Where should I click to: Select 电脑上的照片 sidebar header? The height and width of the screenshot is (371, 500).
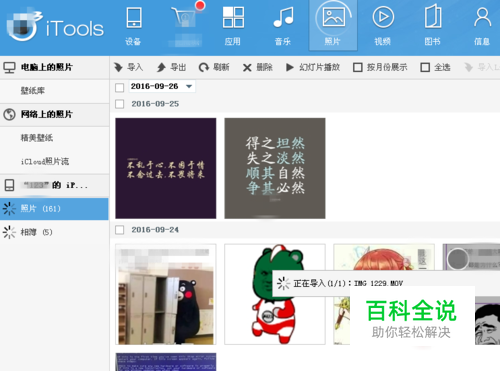[x=55, y=67]
